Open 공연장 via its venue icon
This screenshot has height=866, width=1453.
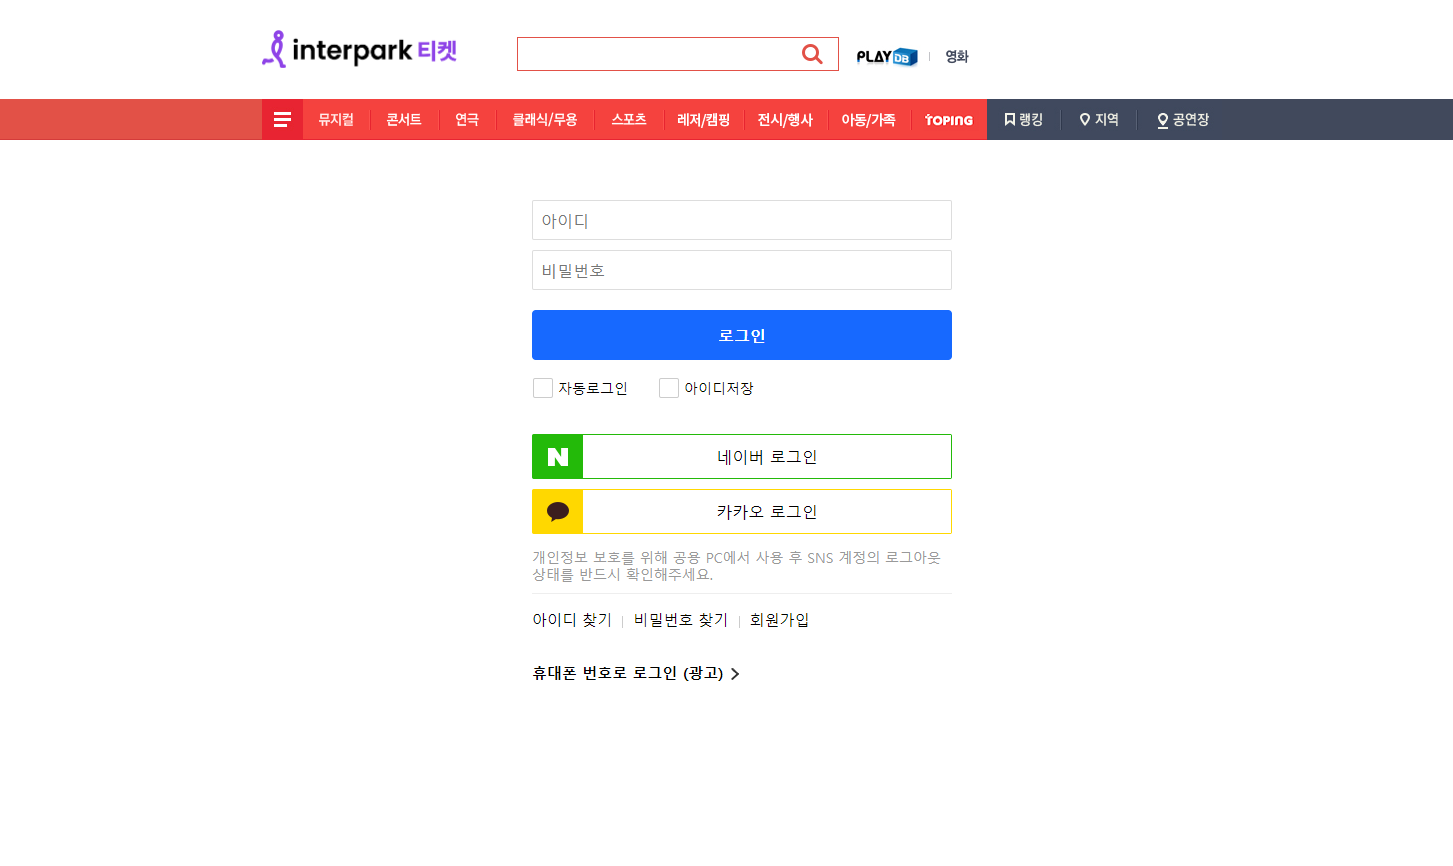pyautogui.click(x=1161, y=119)
